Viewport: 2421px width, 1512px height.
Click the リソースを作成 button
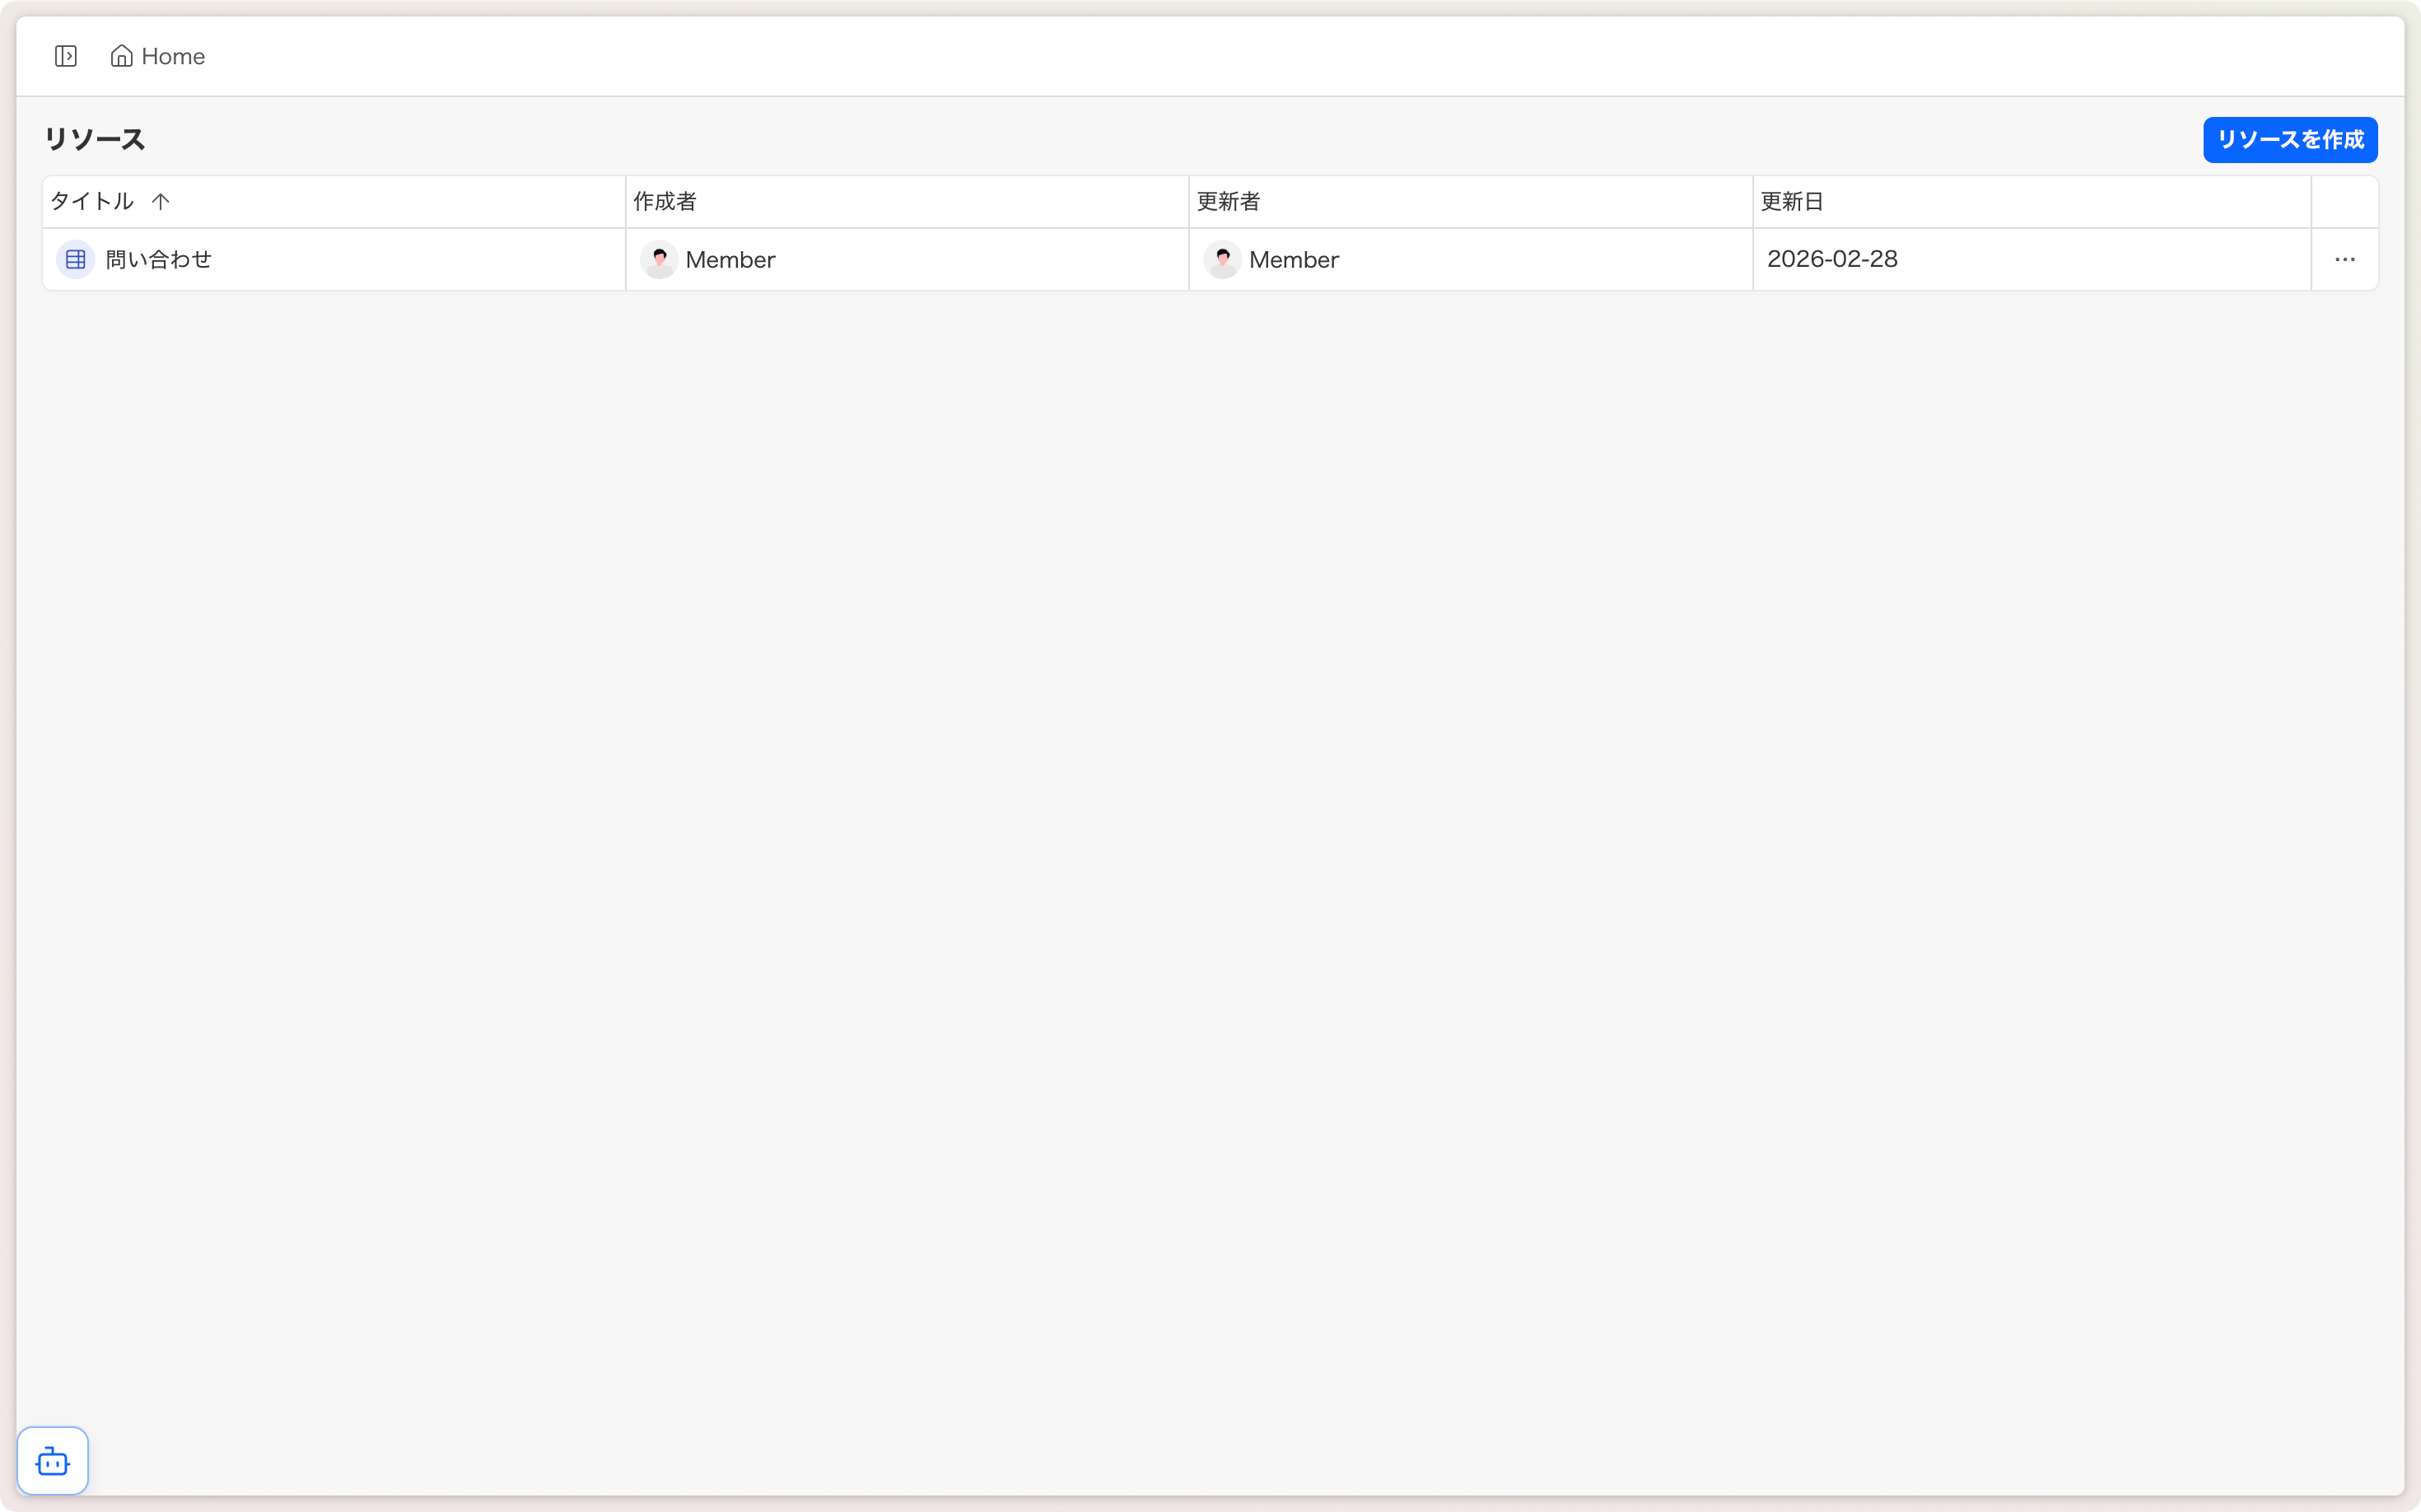point(2289,140)
